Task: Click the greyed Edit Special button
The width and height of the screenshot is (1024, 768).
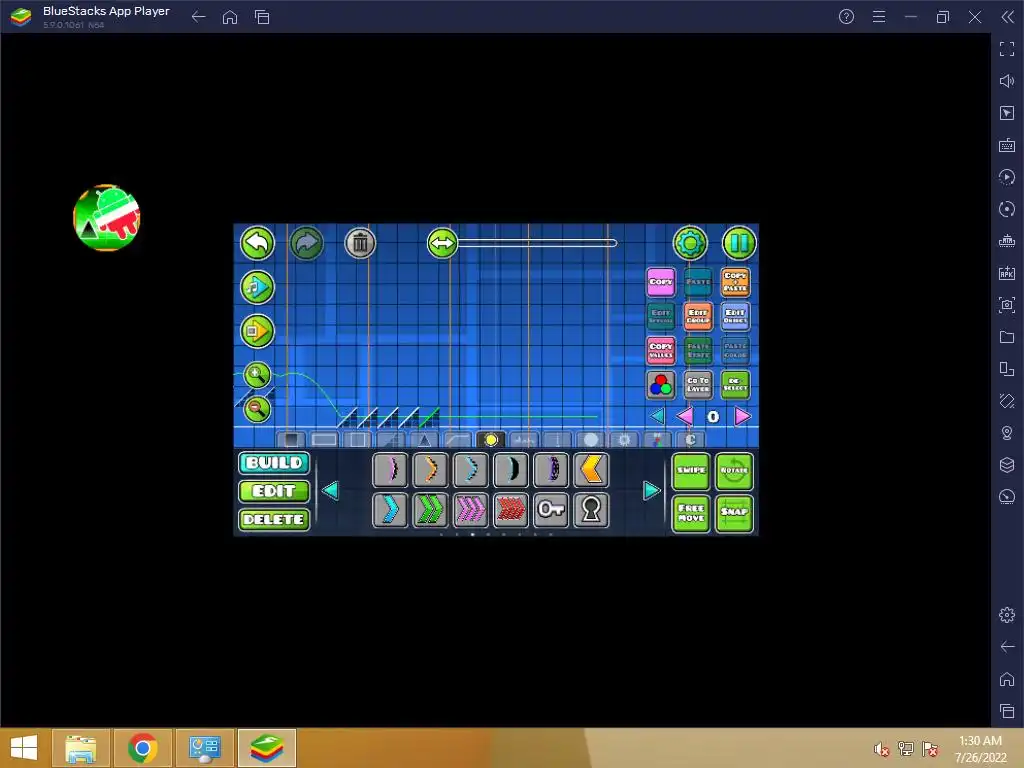Action: tap(661, 316)
